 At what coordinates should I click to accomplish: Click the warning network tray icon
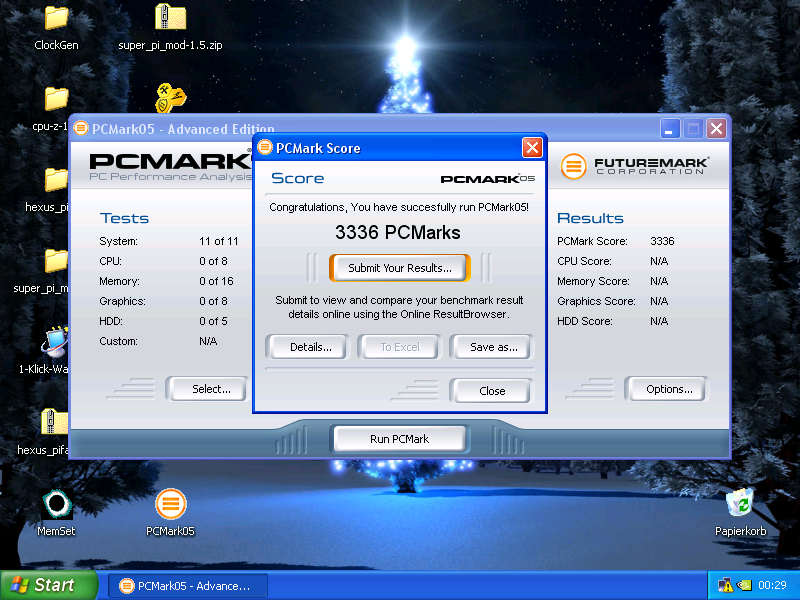pos(725,585)
